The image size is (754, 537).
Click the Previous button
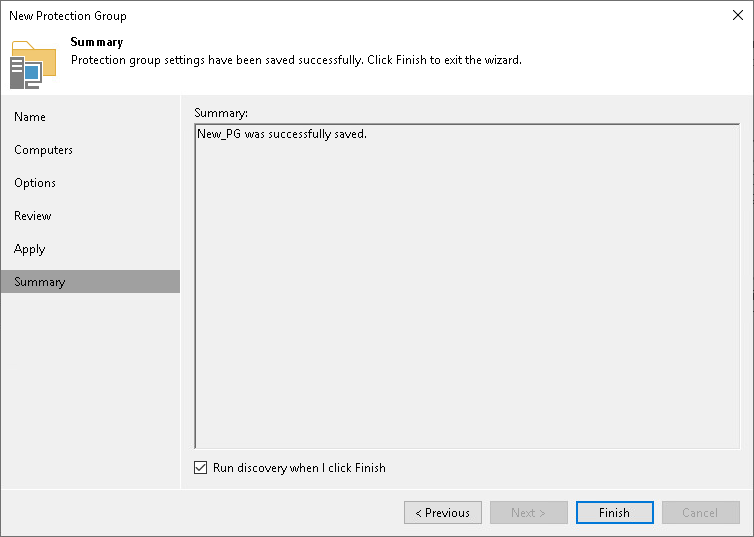[443, 513]
